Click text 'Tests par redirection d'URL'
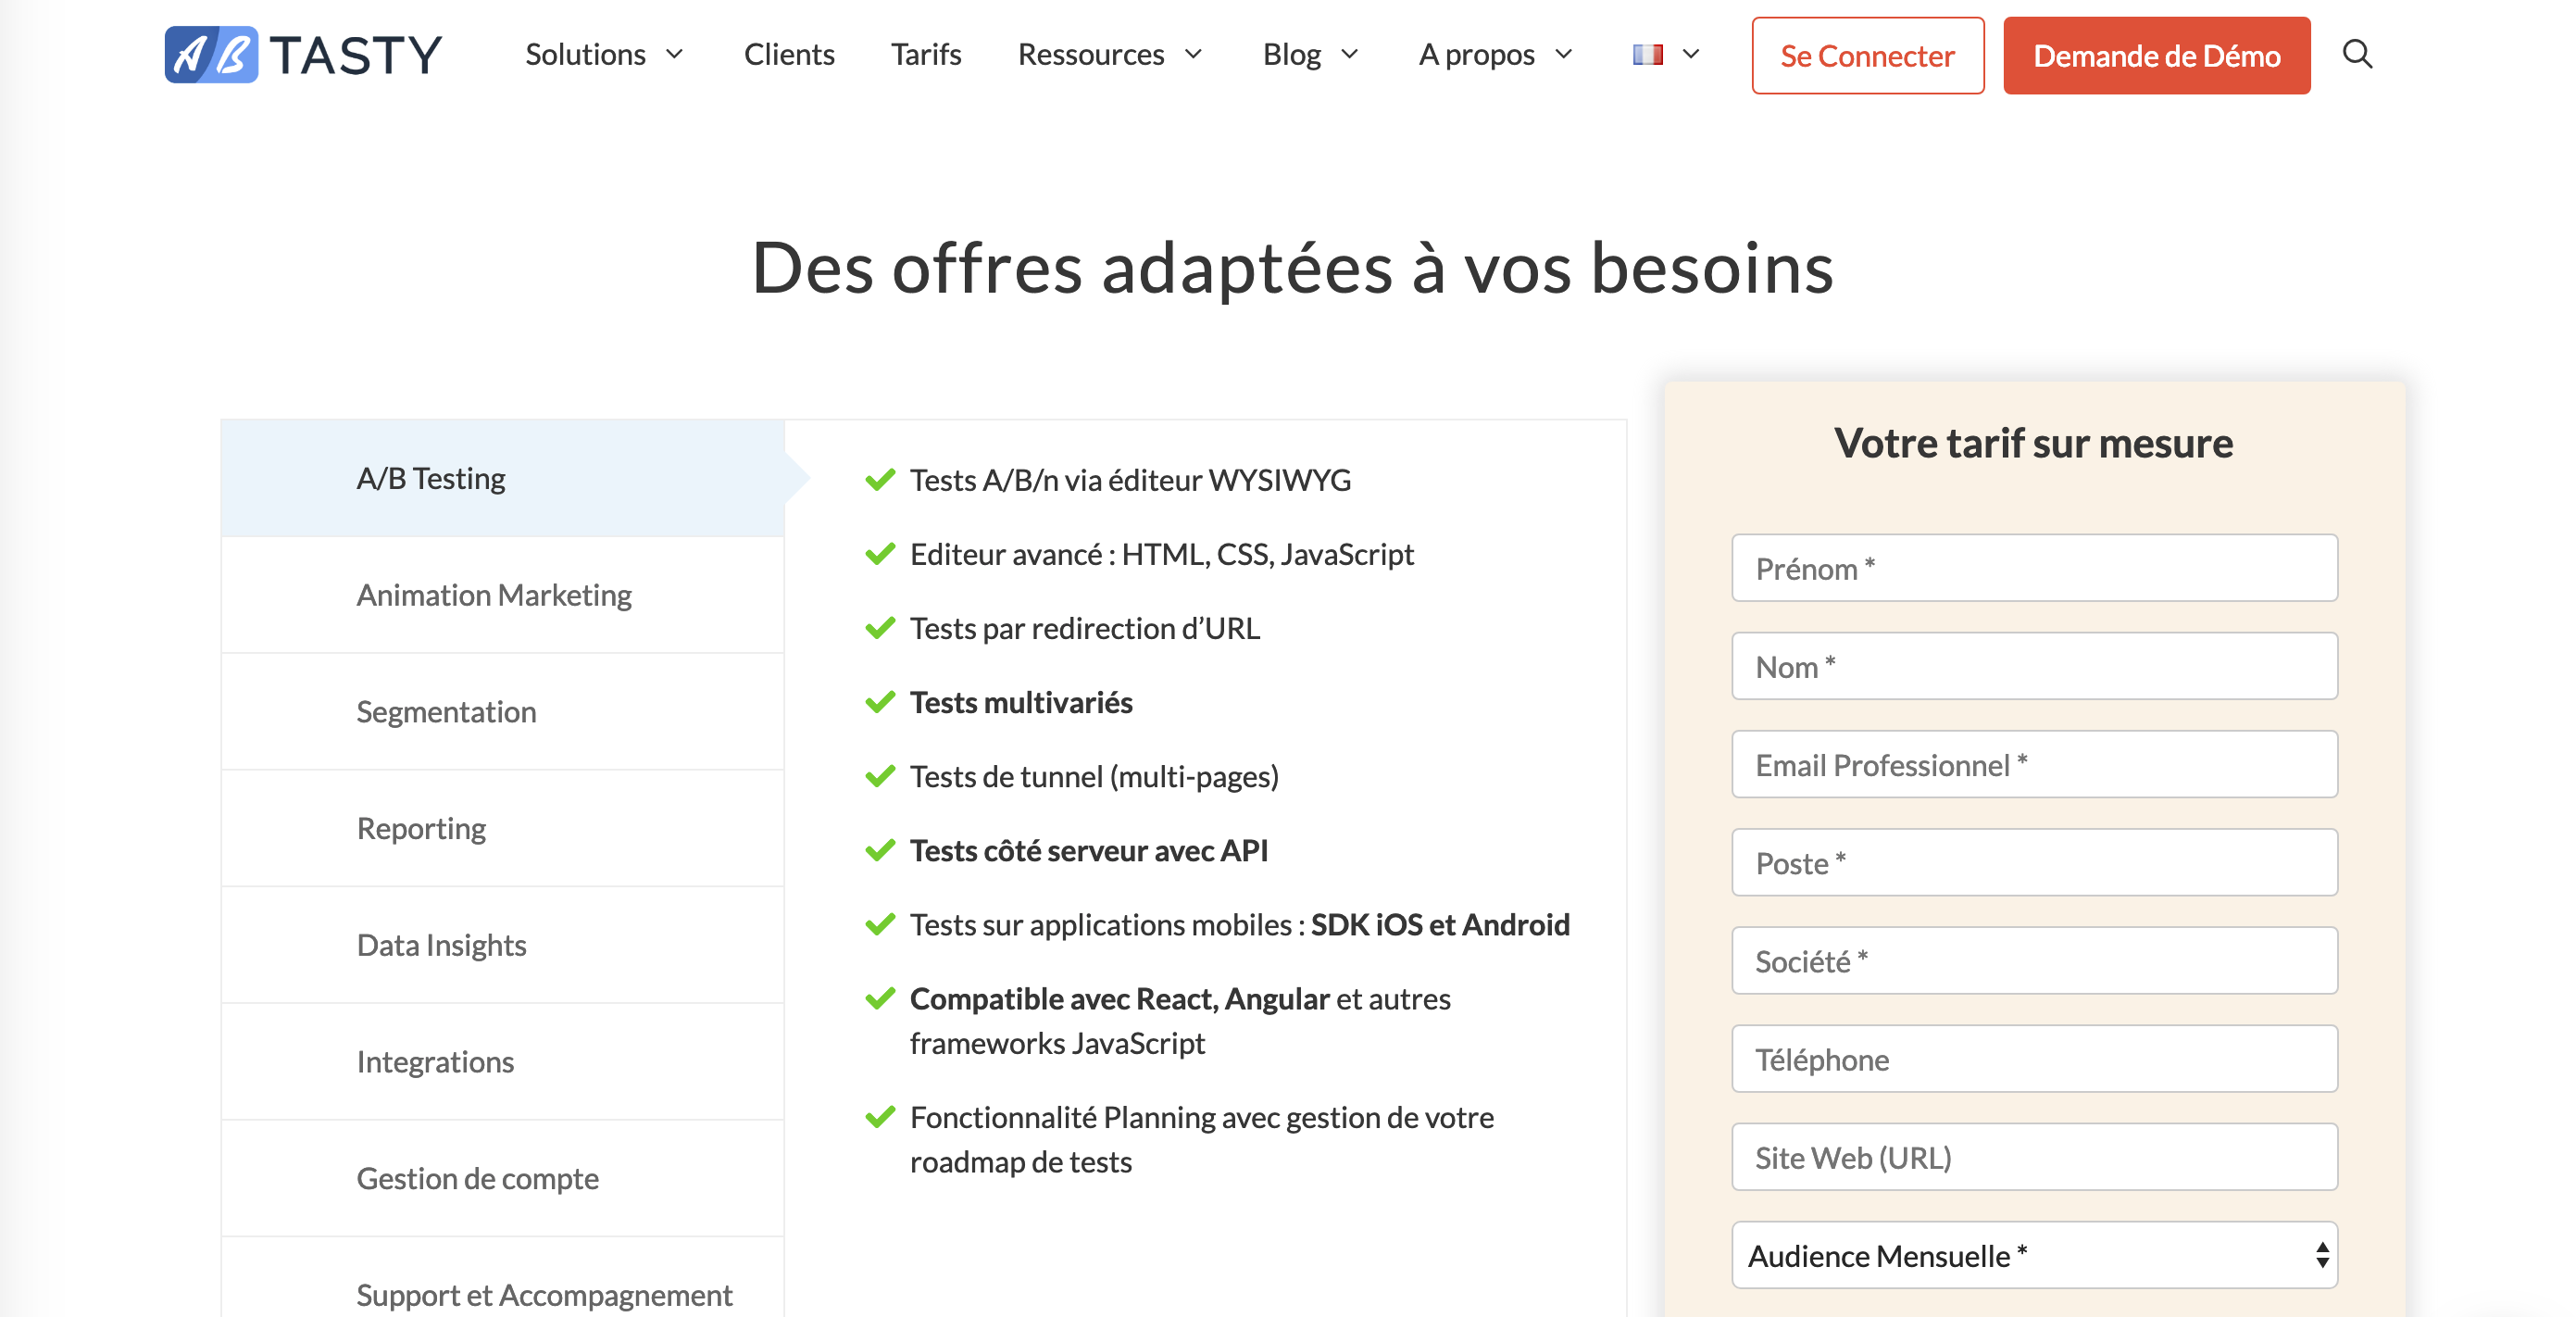The height and width of the screenshot is (1317, 2576). [x=1085, y=628]
